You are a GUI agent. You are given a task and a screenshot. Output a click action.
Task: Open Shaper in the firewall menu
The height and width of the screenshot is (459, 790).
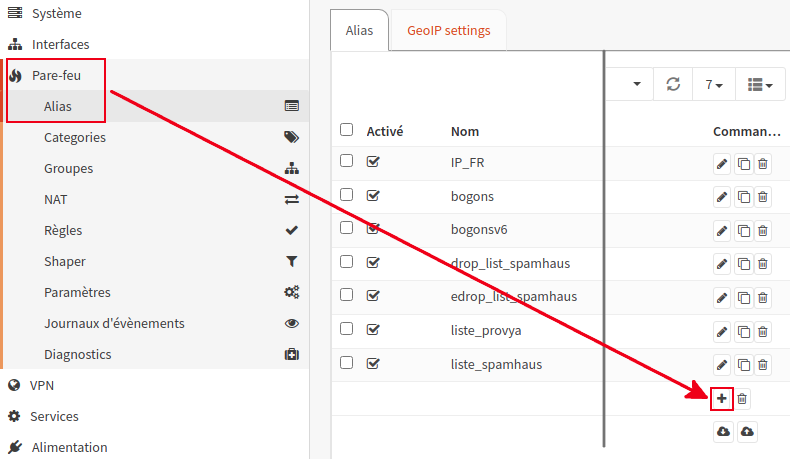click(x=156, y=261)
